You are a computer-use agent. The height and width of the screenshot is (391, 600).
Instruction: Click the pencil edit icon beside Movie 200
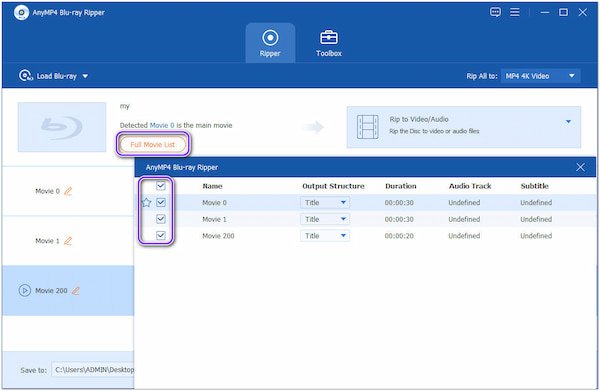tap(76, 291)
